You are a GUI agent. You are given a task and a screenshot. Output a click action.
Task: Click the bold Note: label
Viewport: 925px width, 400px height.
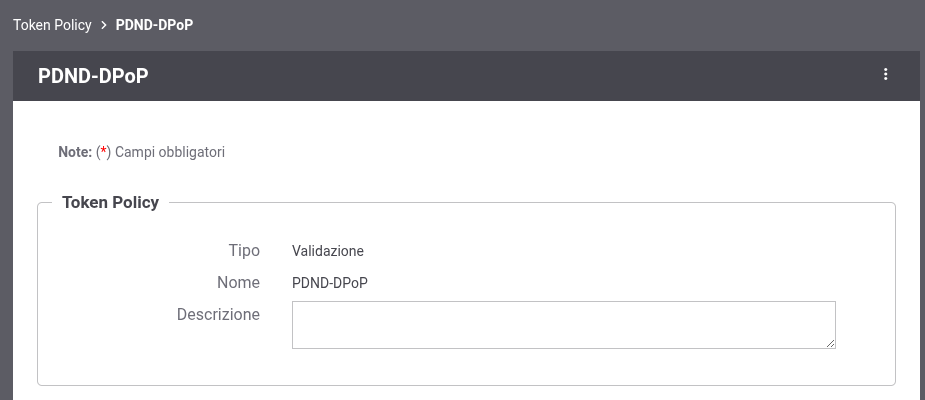click(x=75, y=152)
